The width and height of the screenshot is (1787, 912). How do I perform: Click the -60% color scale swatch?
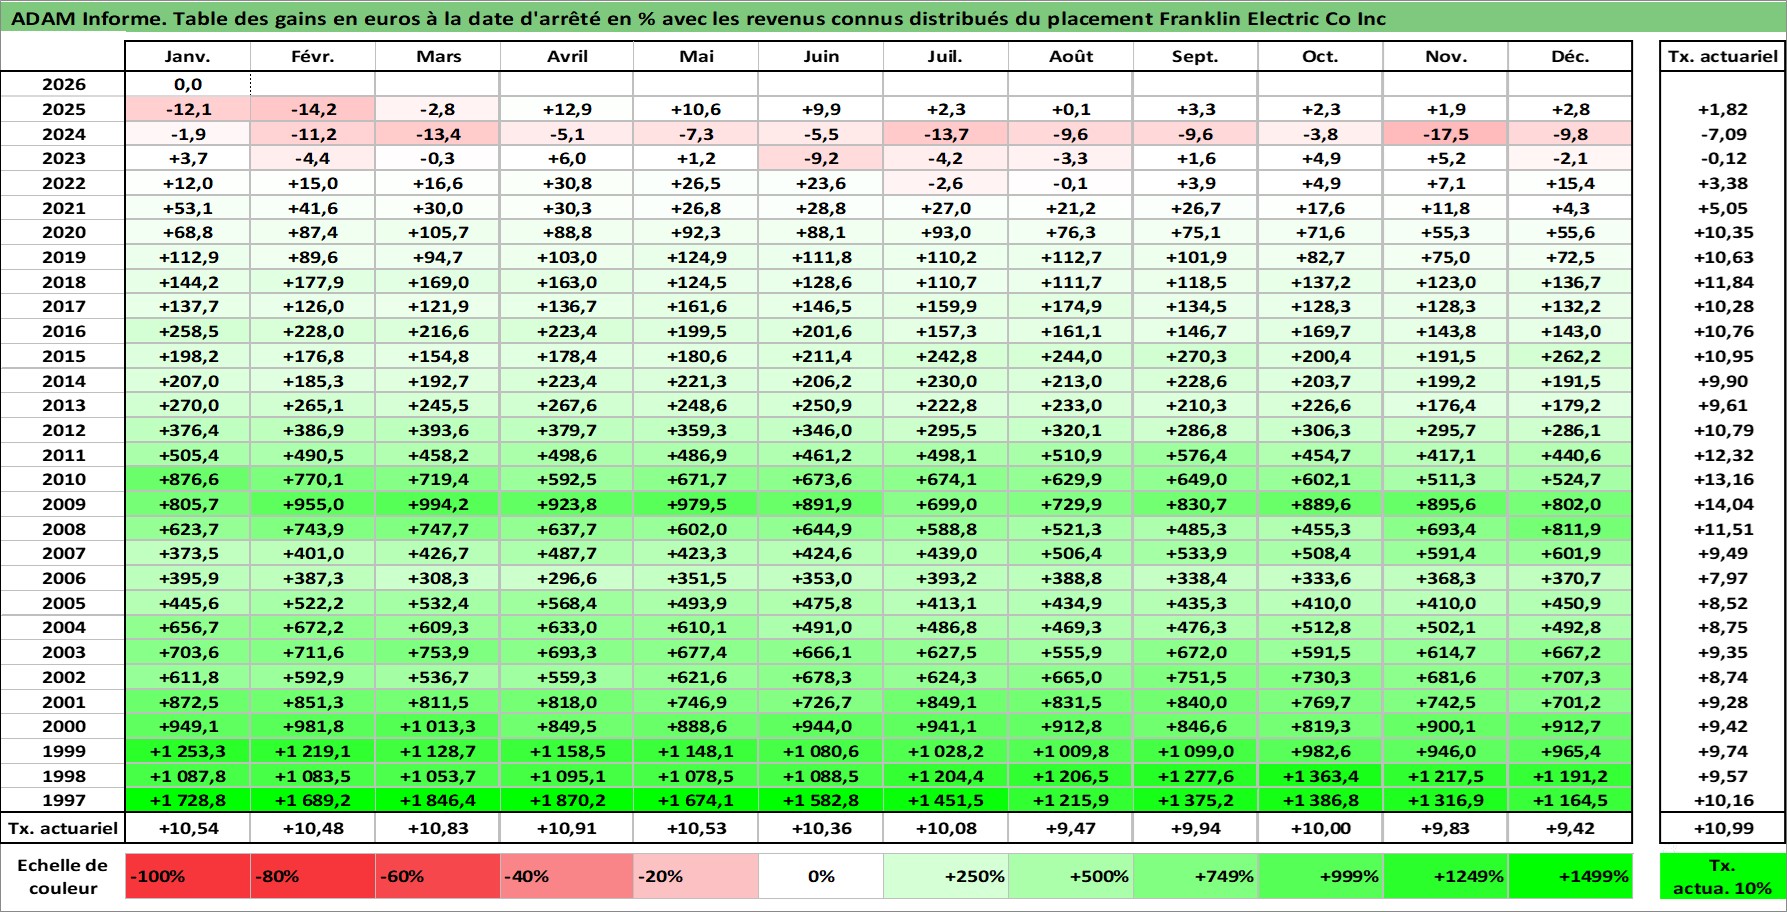click(x=438, y=876)
